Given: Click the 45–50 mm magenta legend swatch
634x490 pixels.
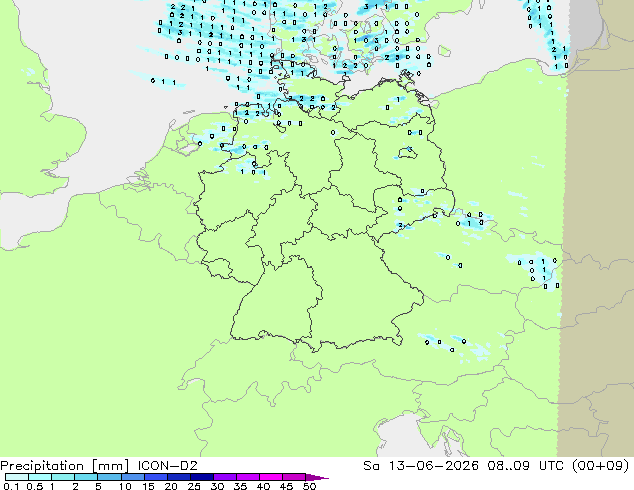Looking at the screenshot, I should click(x=294, y=477).
